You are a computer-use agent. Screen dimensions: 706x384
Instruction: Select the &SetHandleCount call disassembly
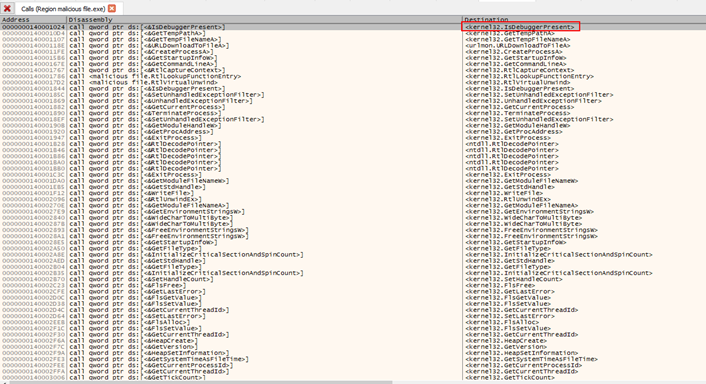tap(141, 280)
